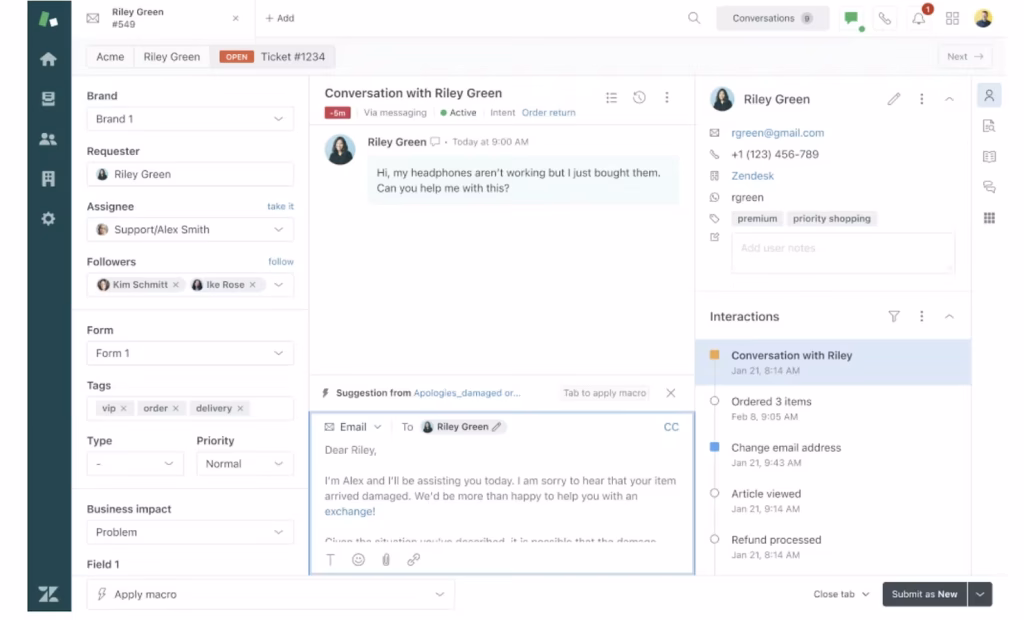1024x620 pixels.
Task: Select the Ticket #1234 tab
Action: click(x=273, y=57)
